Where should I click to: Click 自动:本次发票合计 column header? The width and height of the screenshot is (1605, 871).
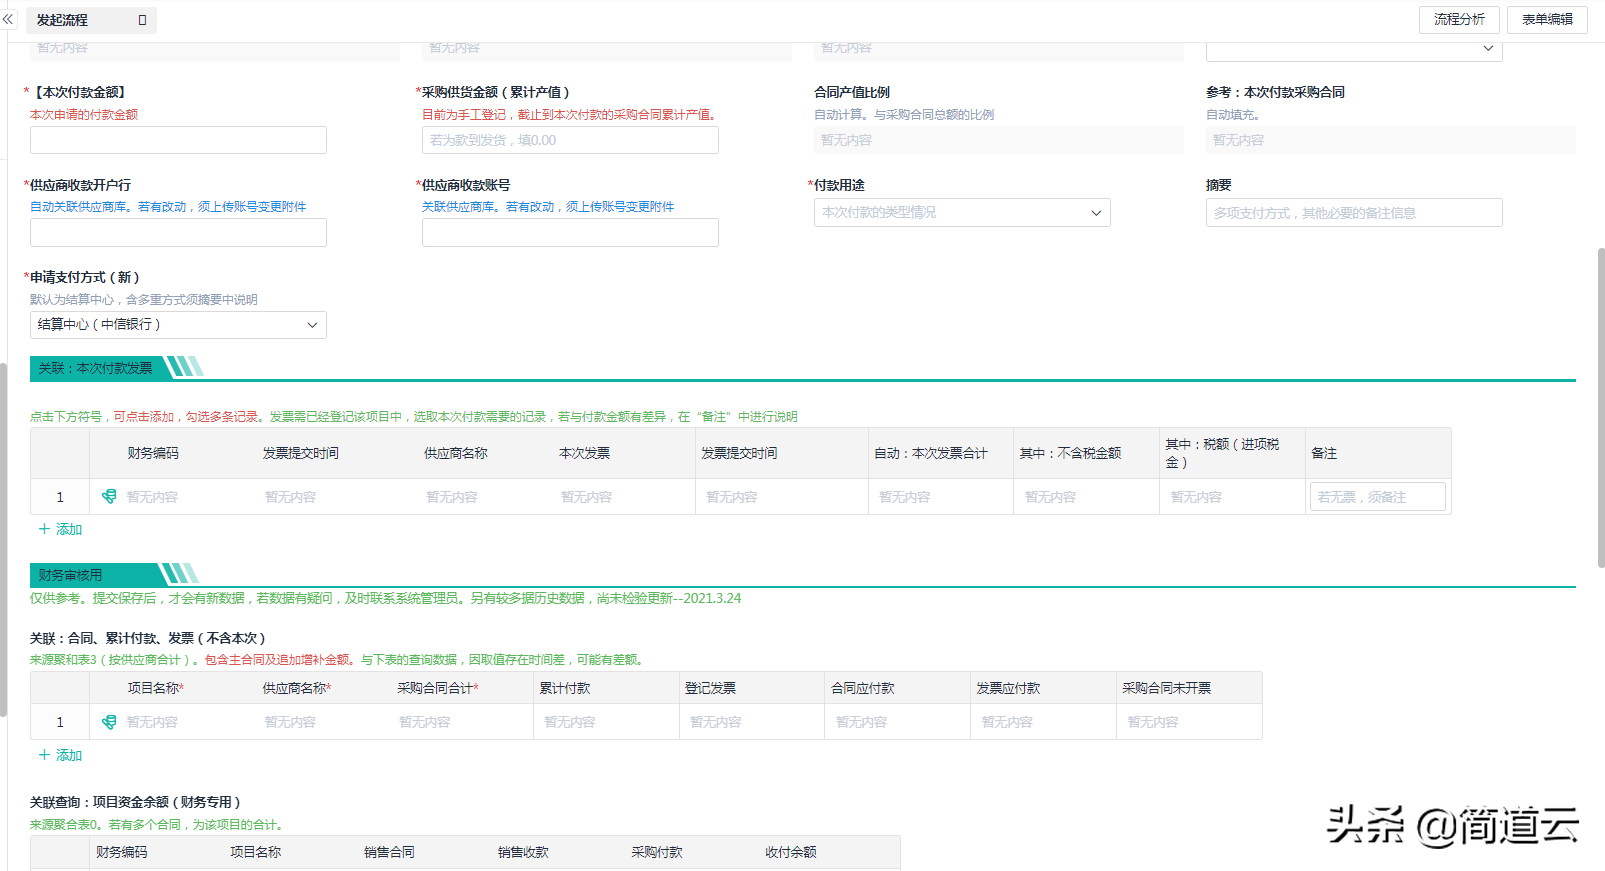(930, 453)
